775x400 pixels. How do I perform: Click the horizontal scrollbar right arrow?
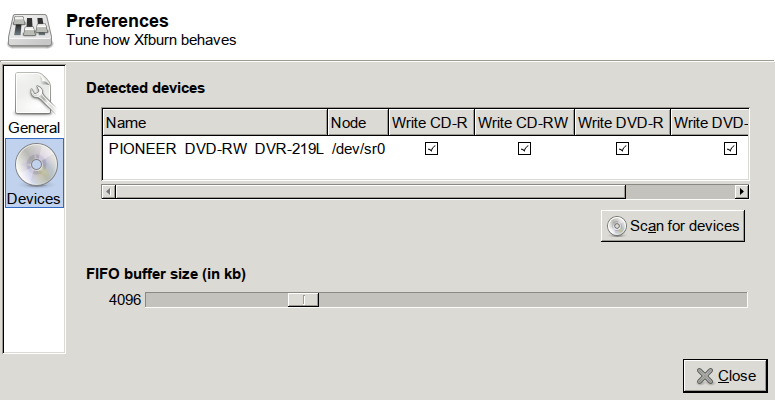(x=742, y=191)
